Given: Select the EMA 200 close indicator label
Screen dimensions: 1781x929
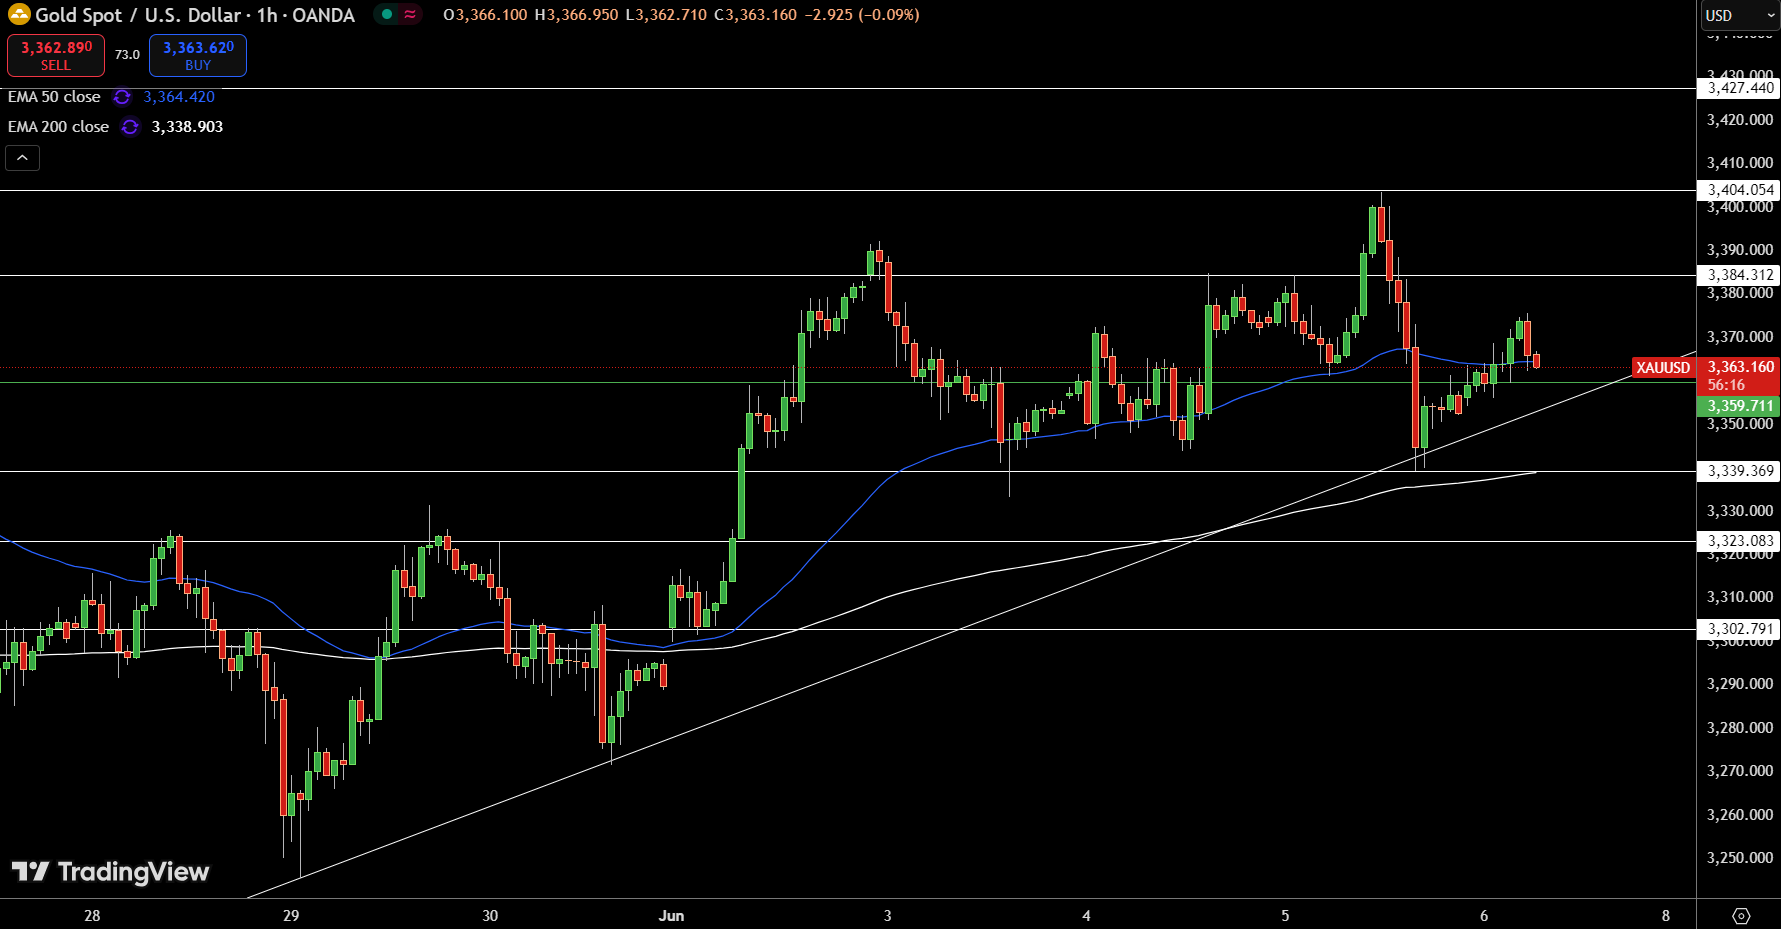Looking at the screenshot, I should click(x=58, y=127).
